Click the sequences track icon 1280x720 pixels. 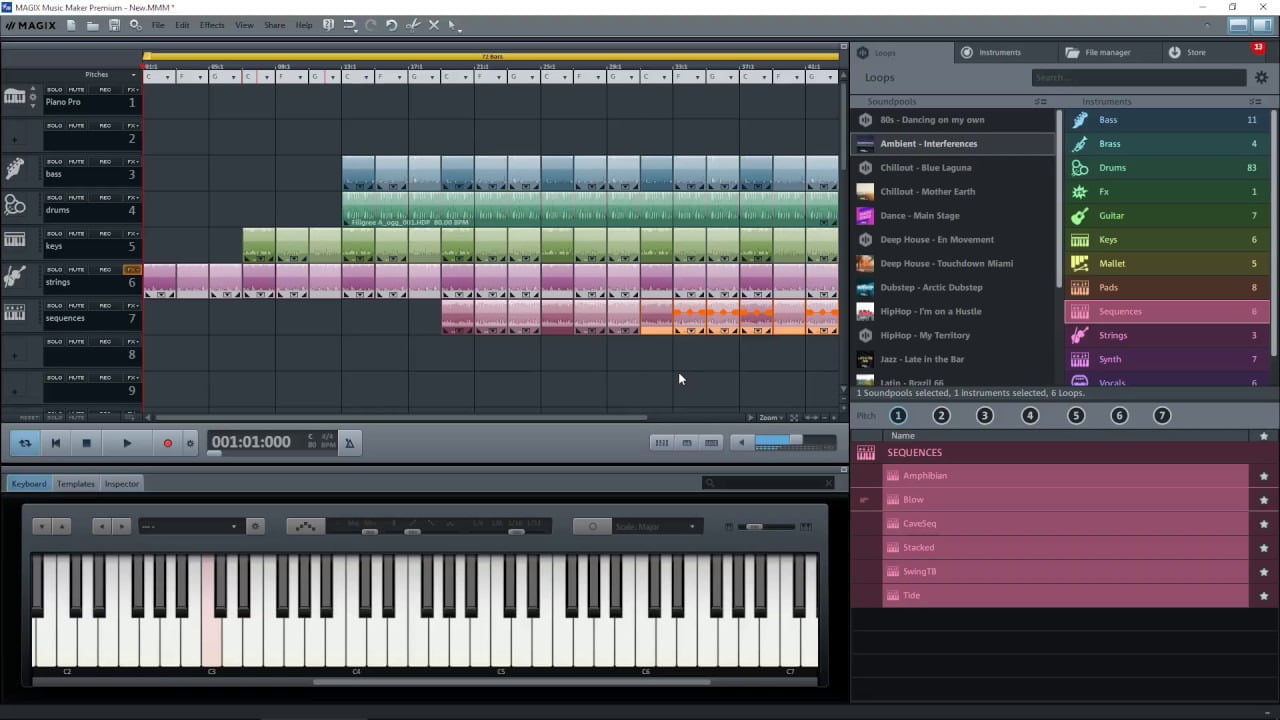[x=14, y=312]
